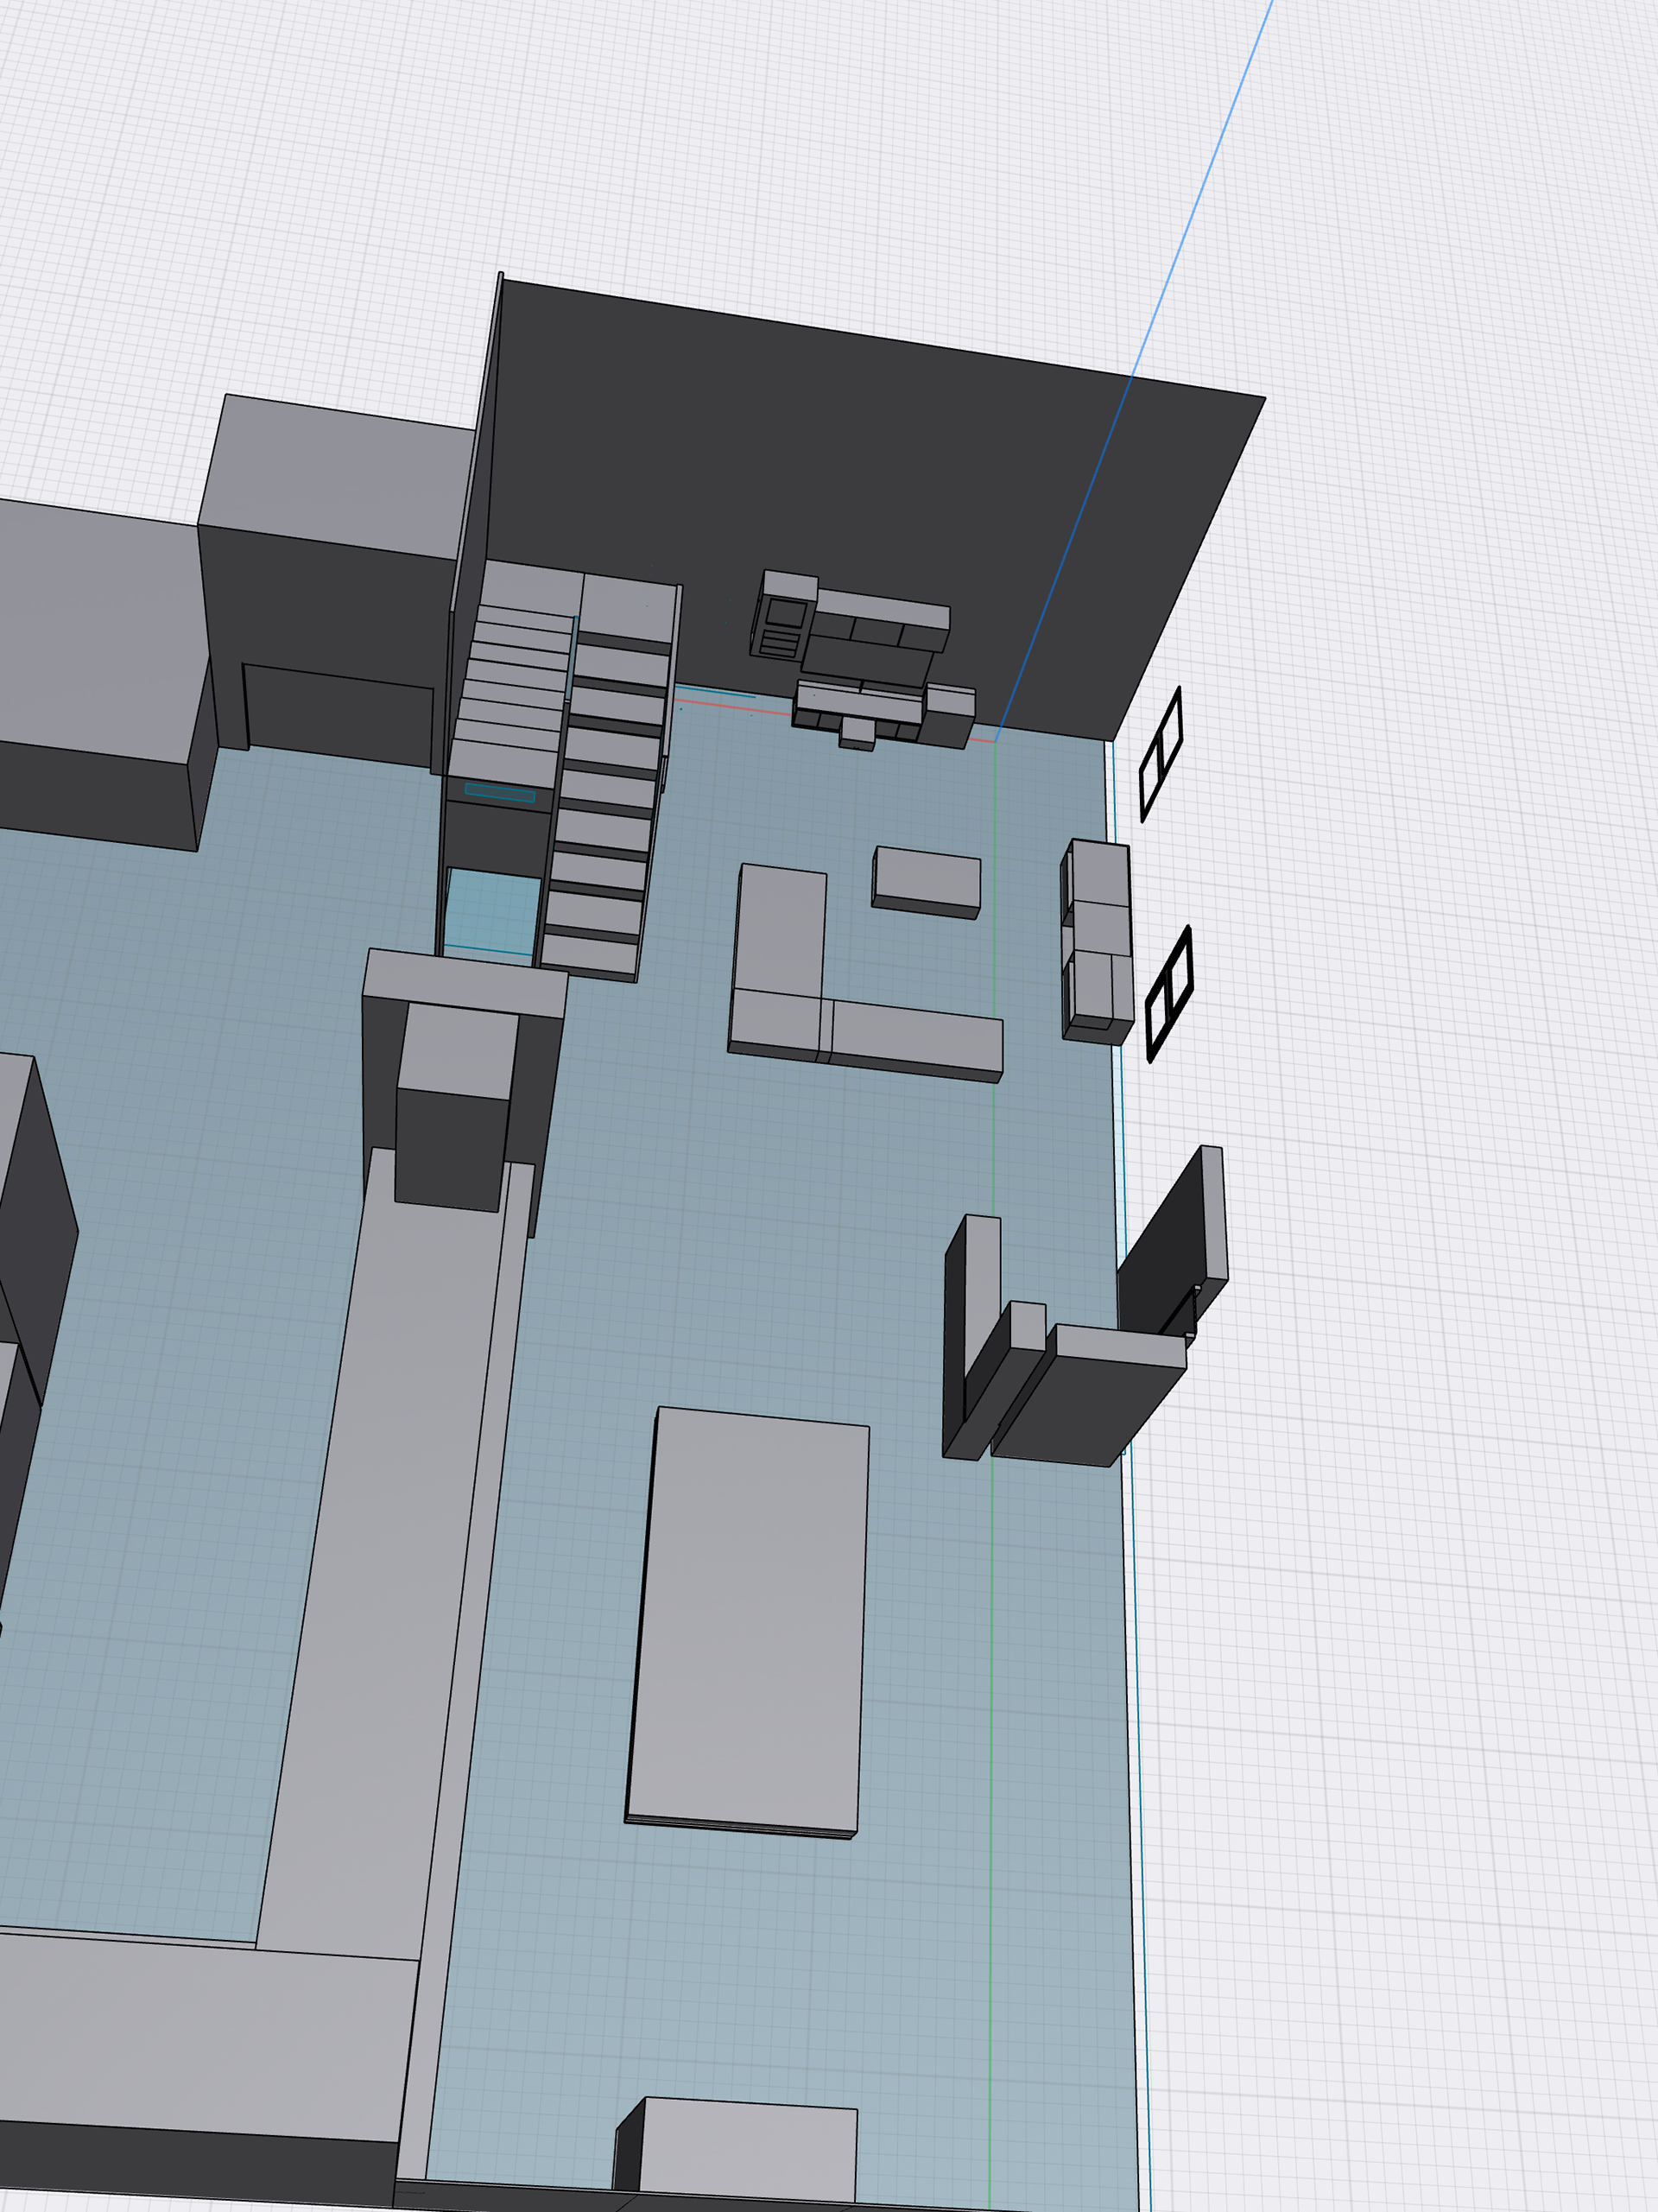
Task: Select the small cyan rectangle below the stairs
Action: [500, 794]
